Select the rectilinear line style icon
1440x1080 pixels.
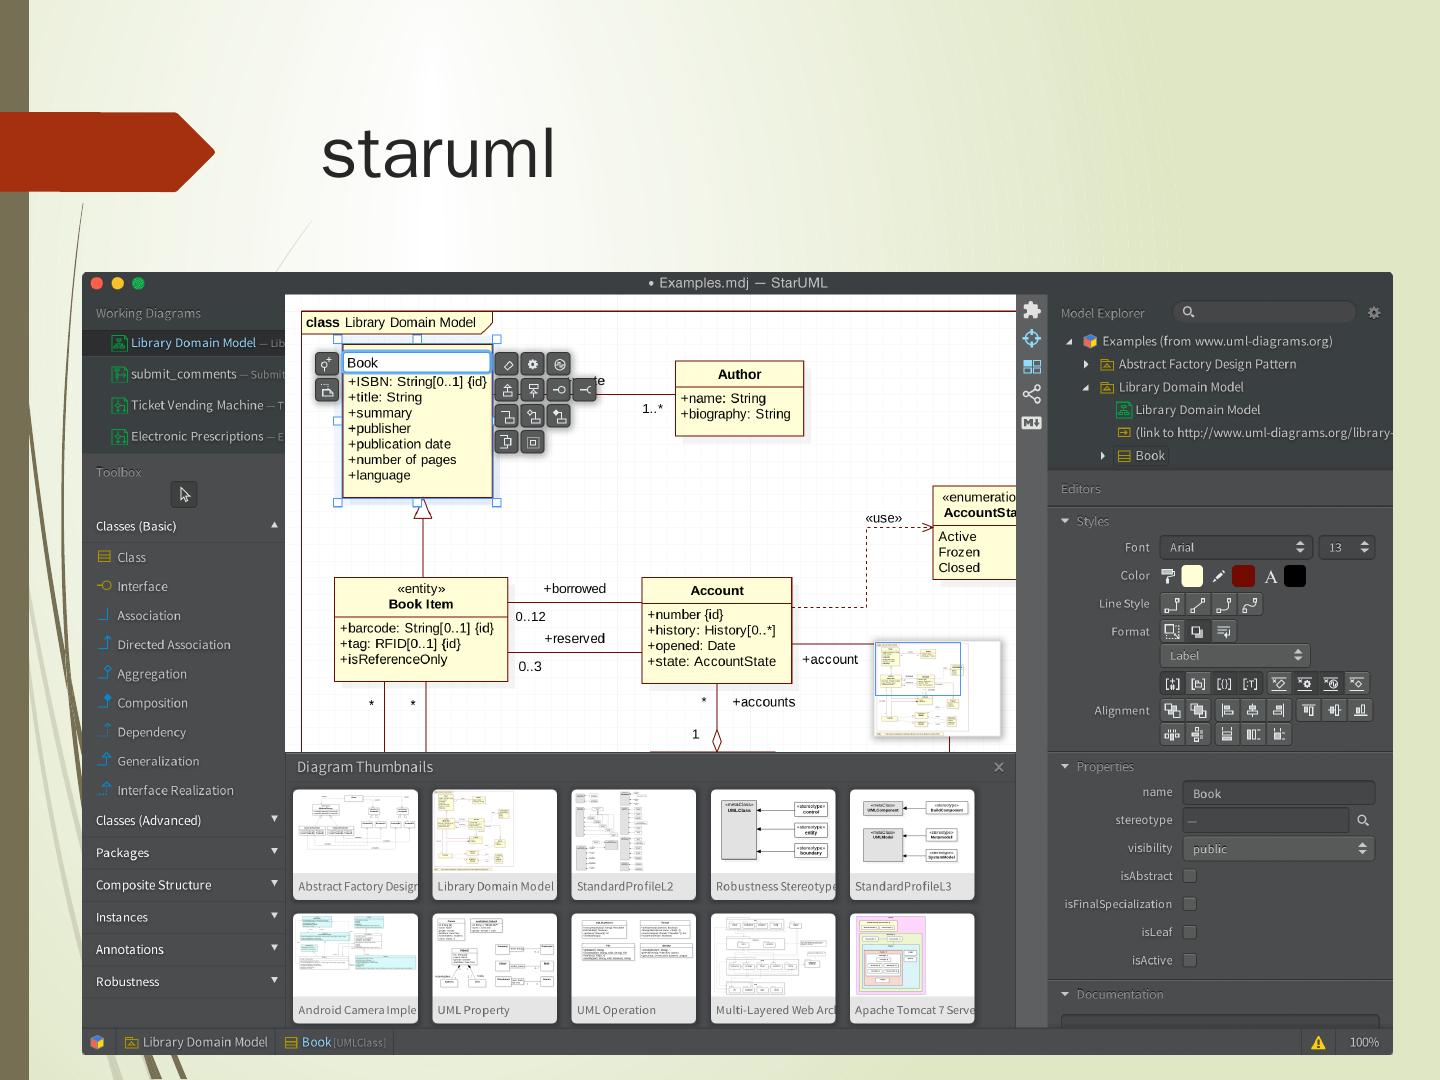[1172, 604]
